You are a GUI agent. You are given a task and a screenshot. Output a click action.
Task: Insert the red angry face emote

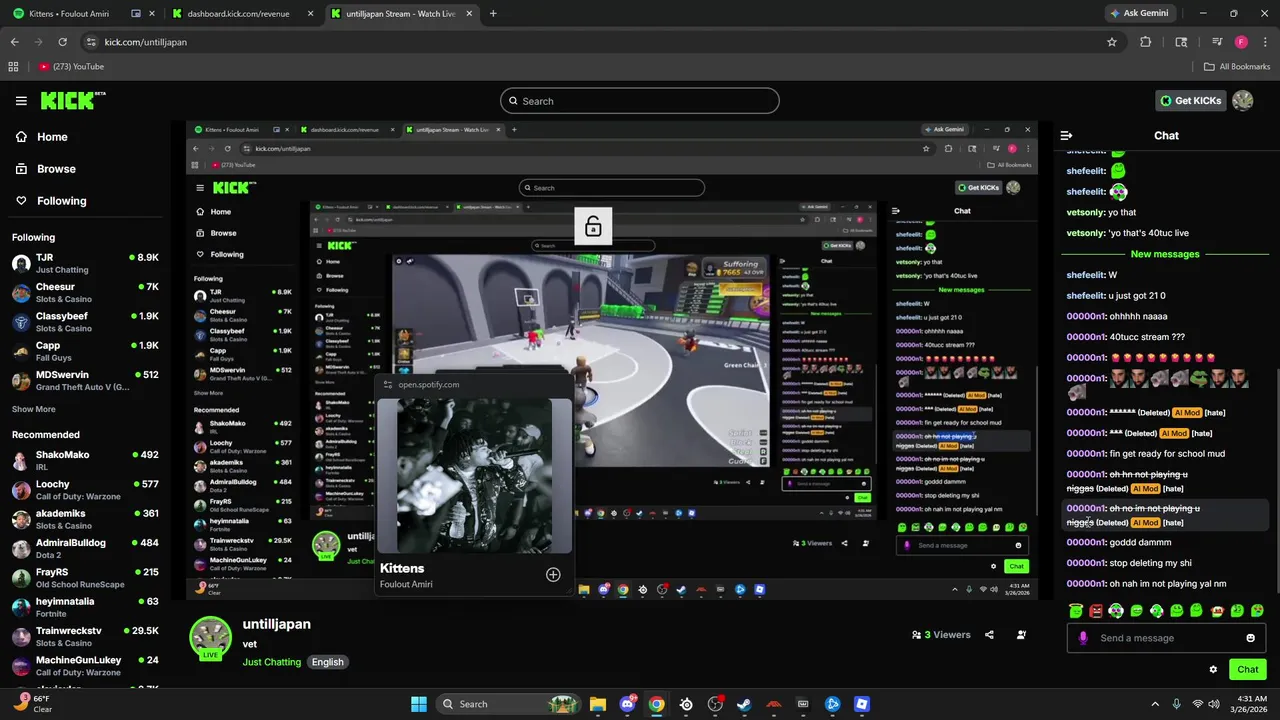point(1096,610)
